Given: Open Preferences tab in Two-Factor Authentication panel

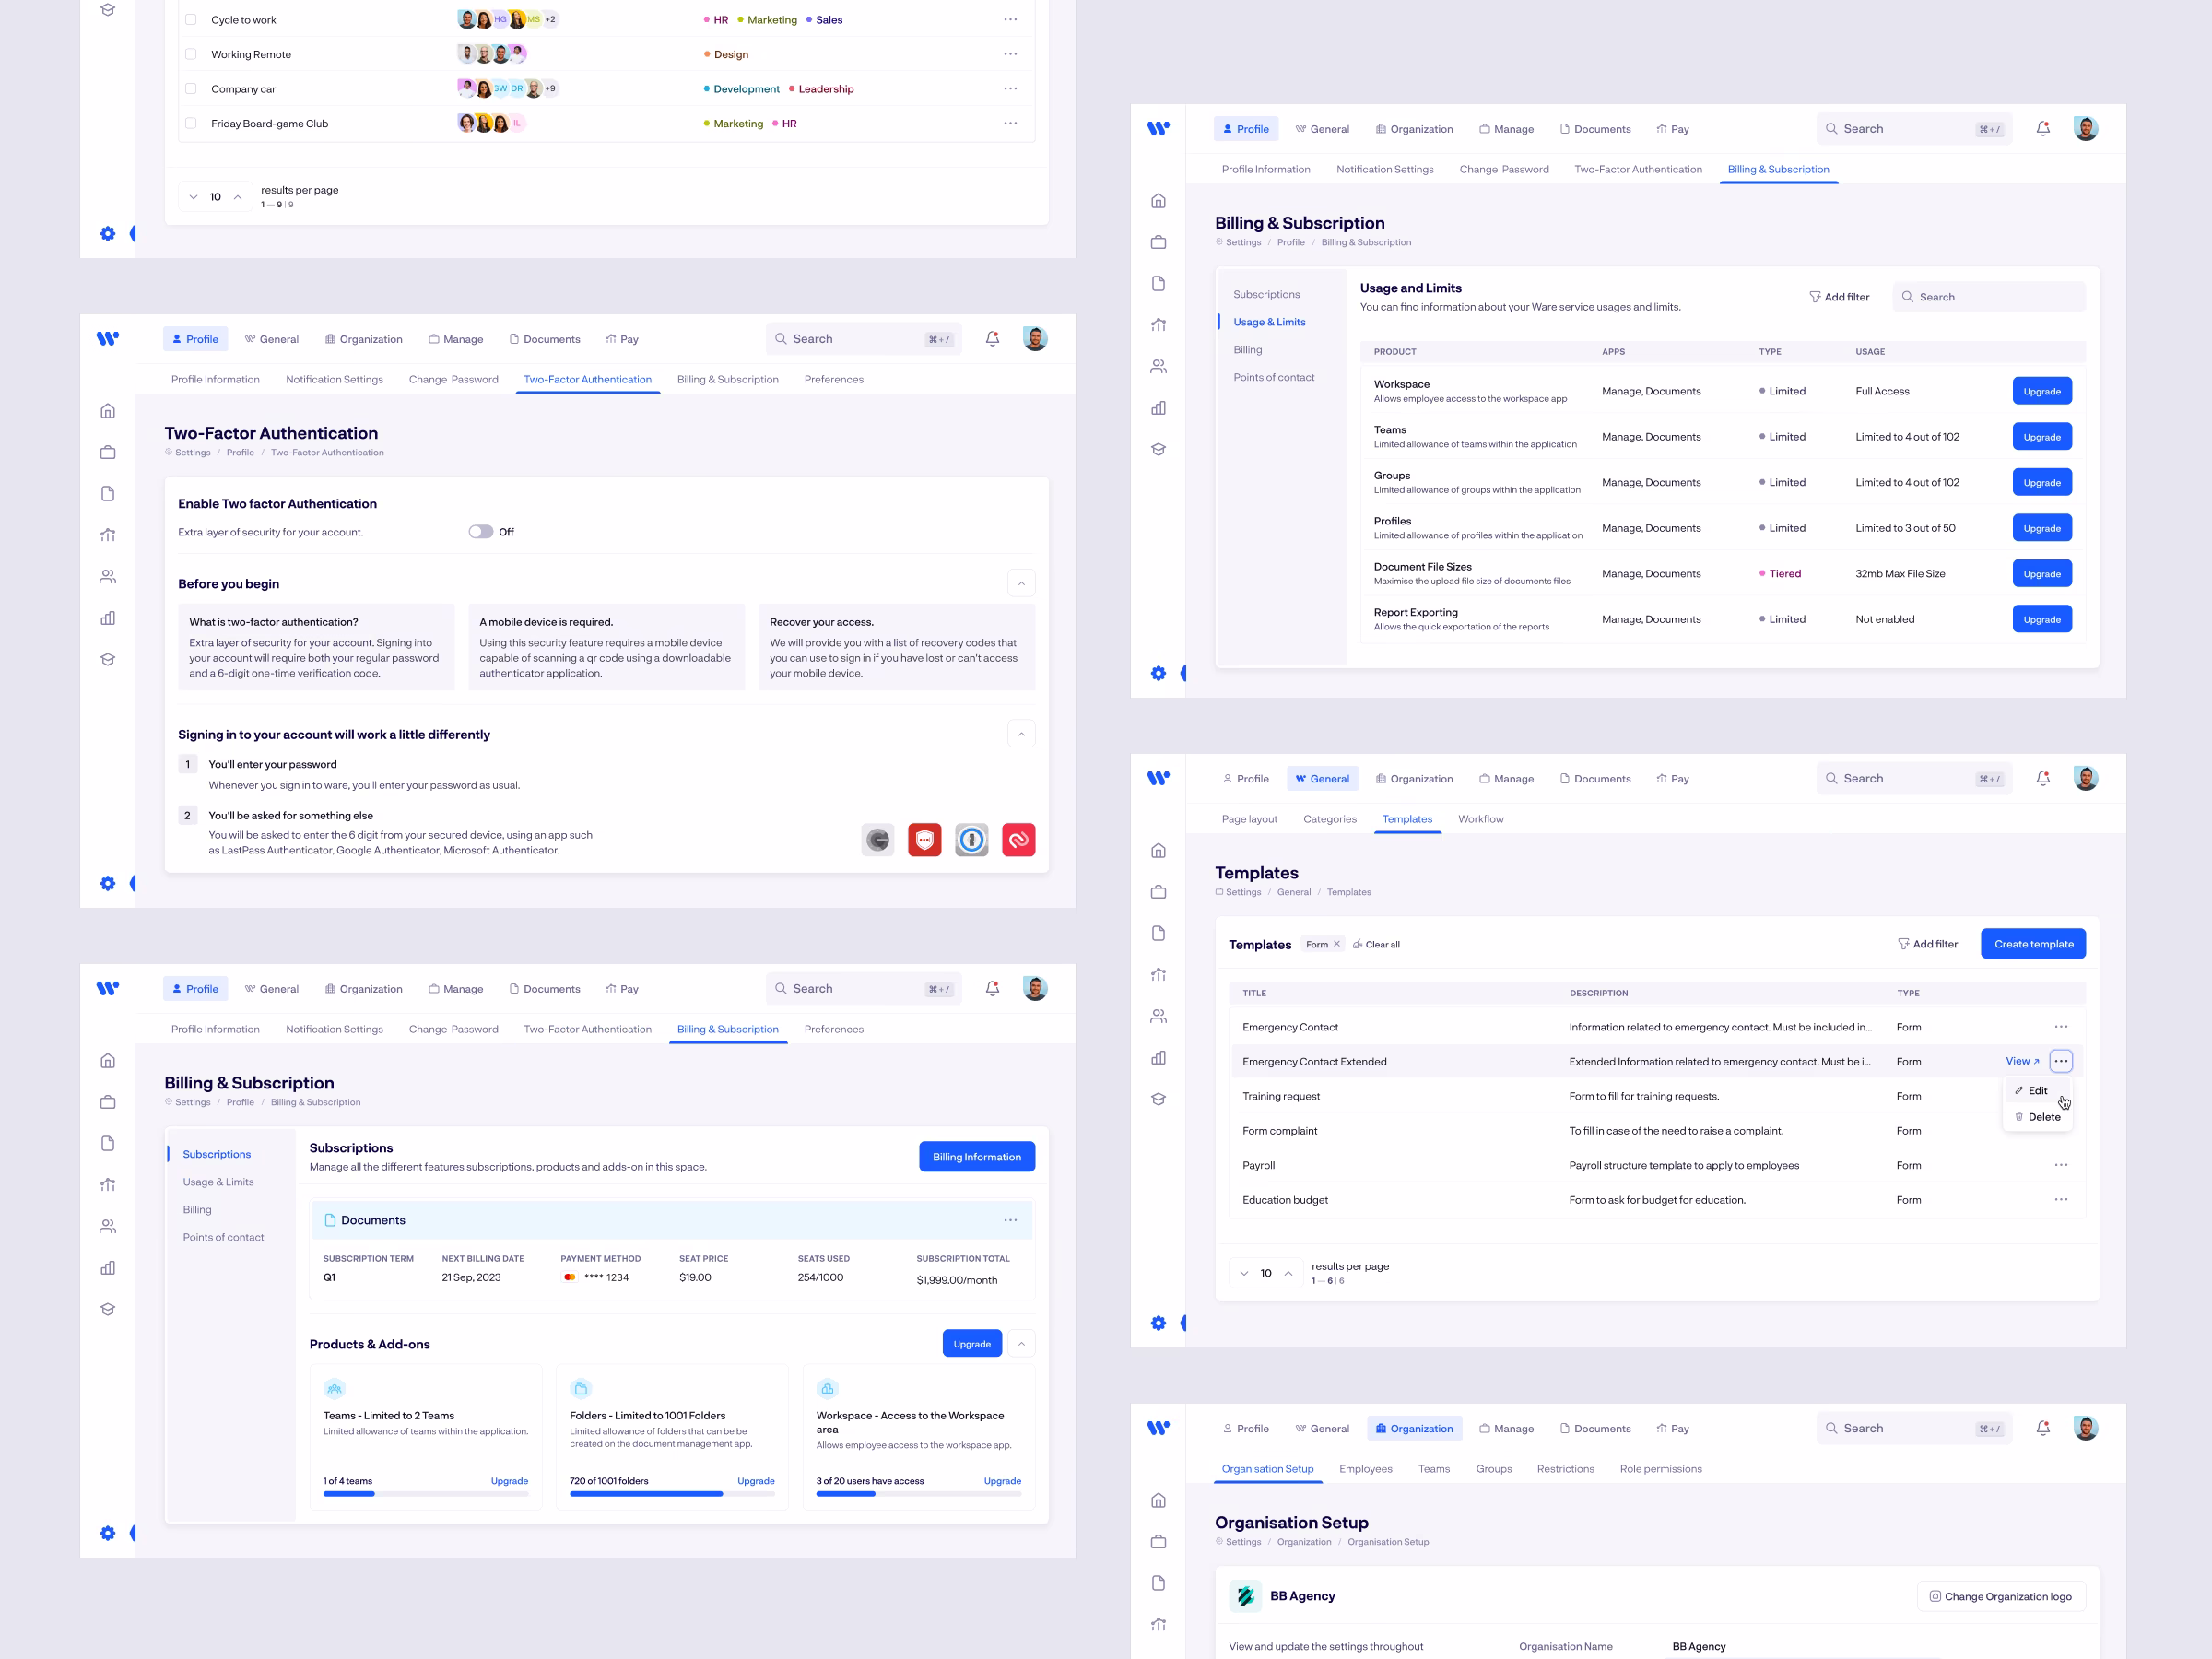Looking at the screenshot, I should point(834,379).
